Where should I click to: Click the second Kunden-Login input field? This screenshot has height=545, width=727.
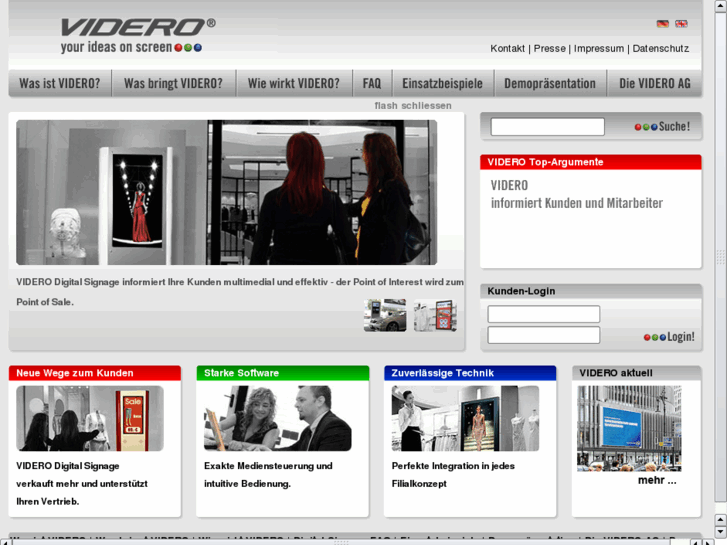click(543, 335)
